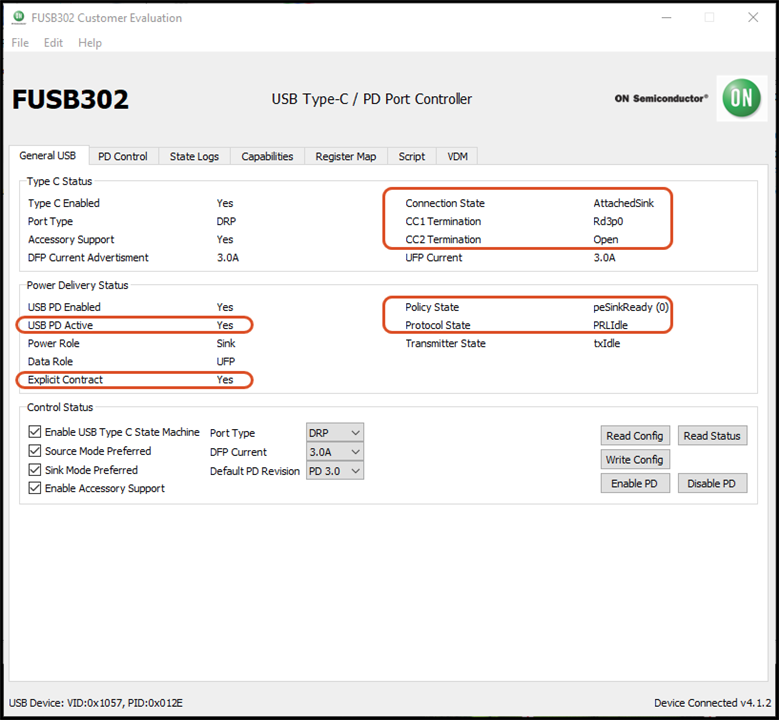The width and height of the screenshot is (779, 720).
Task: Click the Disable PD button
Action: [712, 483]
